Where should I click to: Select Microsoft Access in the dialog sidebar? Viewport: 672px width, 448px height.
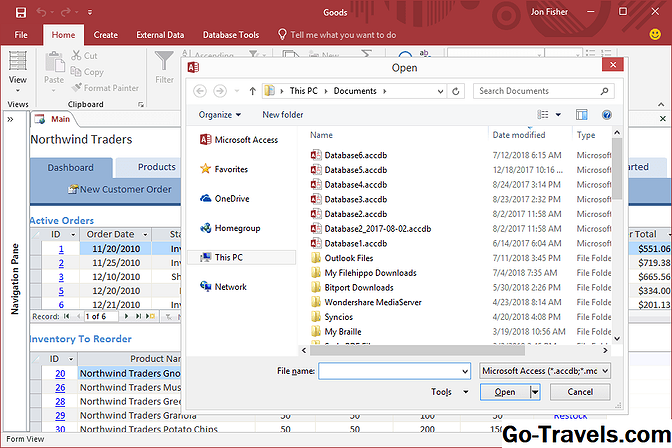coord(239,140)
